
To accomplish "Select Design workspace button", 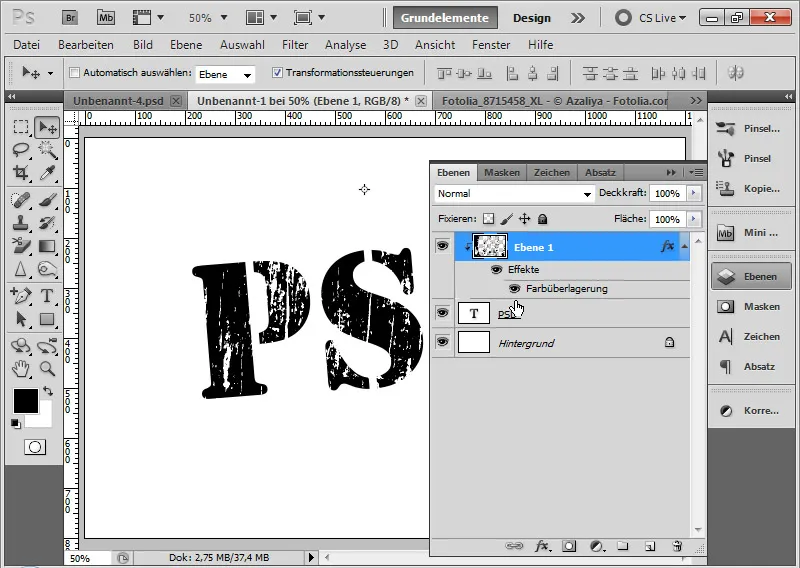I will 532,18.
